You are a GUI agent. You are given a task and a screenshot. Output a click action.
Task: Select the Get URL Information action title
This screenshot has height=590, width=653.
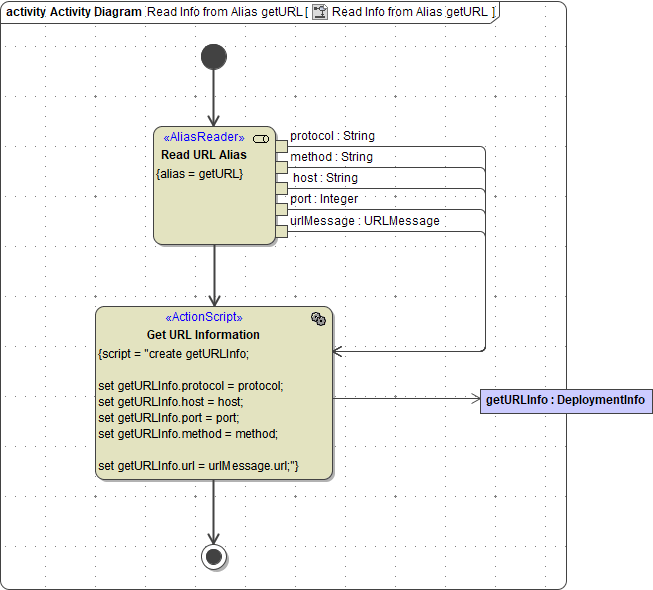[x=203, y=335]
